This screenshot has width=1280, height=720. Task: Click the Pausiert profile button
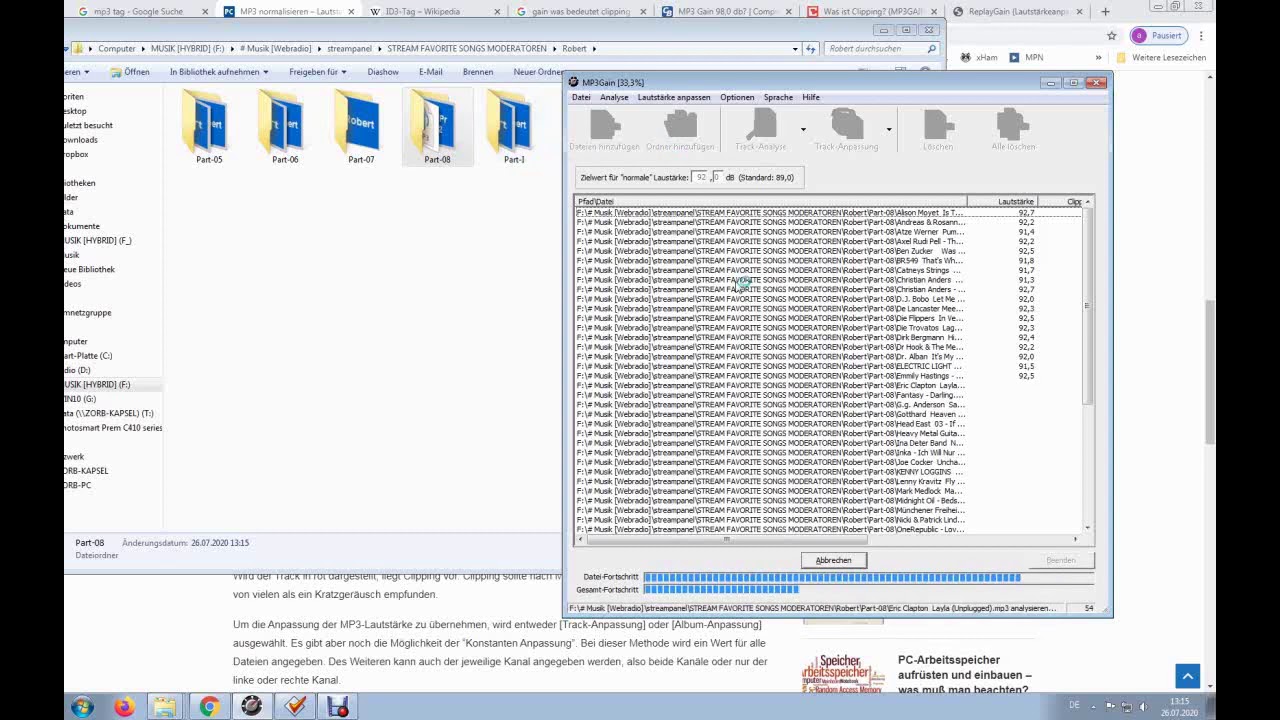[x=1158, y=36]
